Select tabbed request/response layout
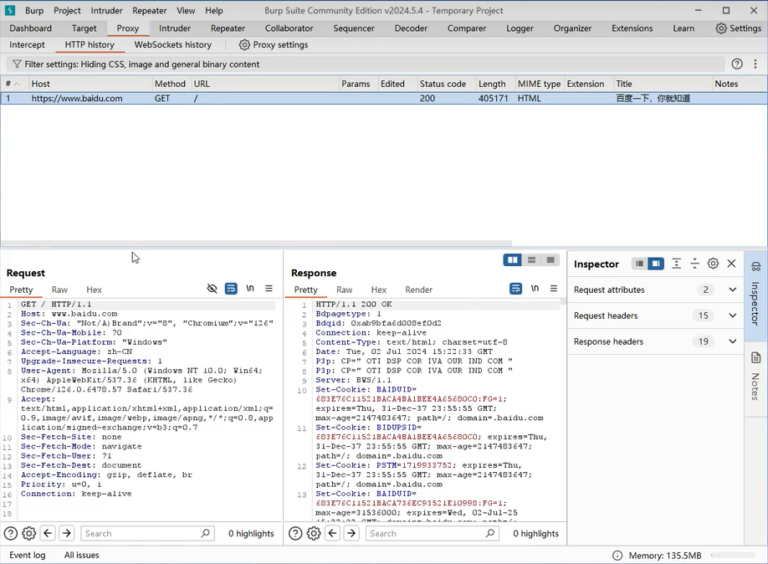Screen dimensions: 768x564 point(550,260)
